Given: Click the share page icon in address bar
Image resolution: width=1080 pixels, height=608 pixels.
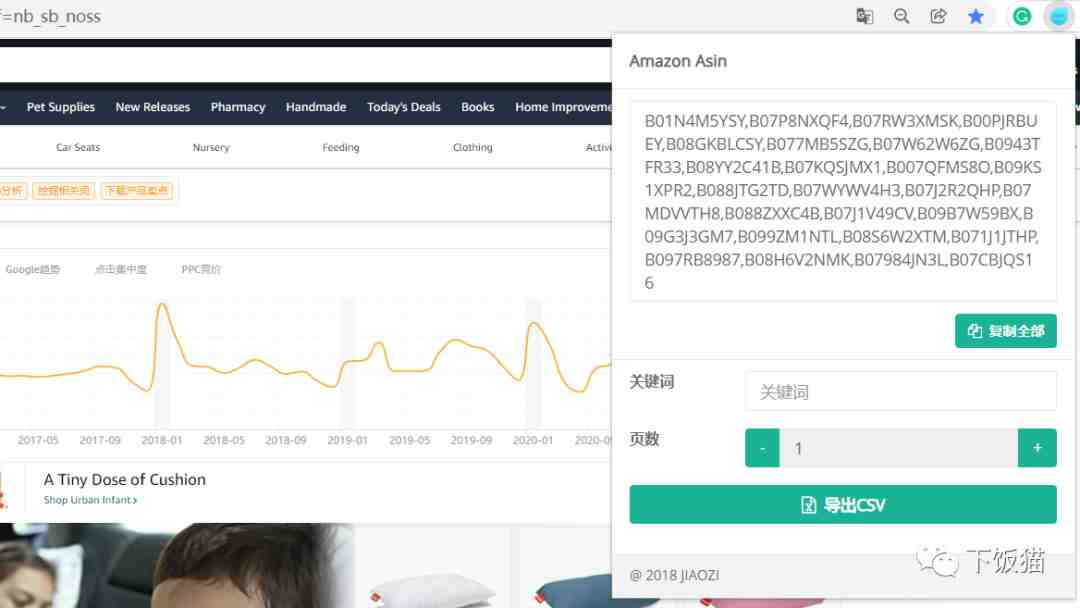Looking at the screenshot, I should (x=938, y=16).
